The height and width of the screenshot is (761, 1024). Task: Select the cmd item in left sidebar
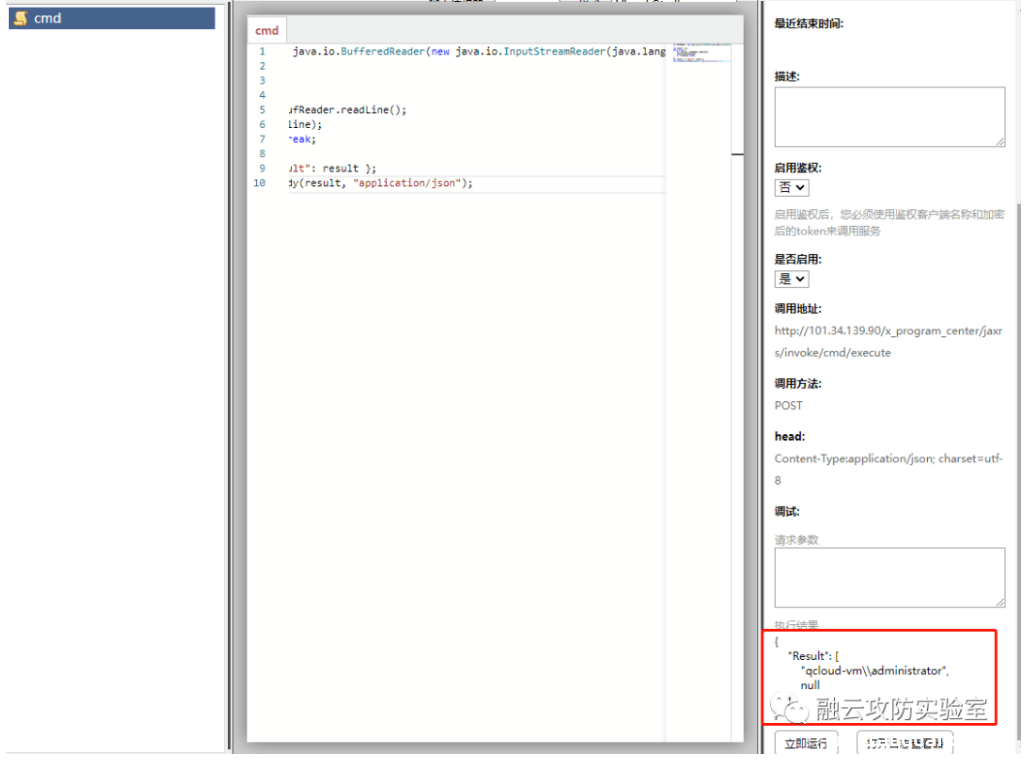(112, 18)
